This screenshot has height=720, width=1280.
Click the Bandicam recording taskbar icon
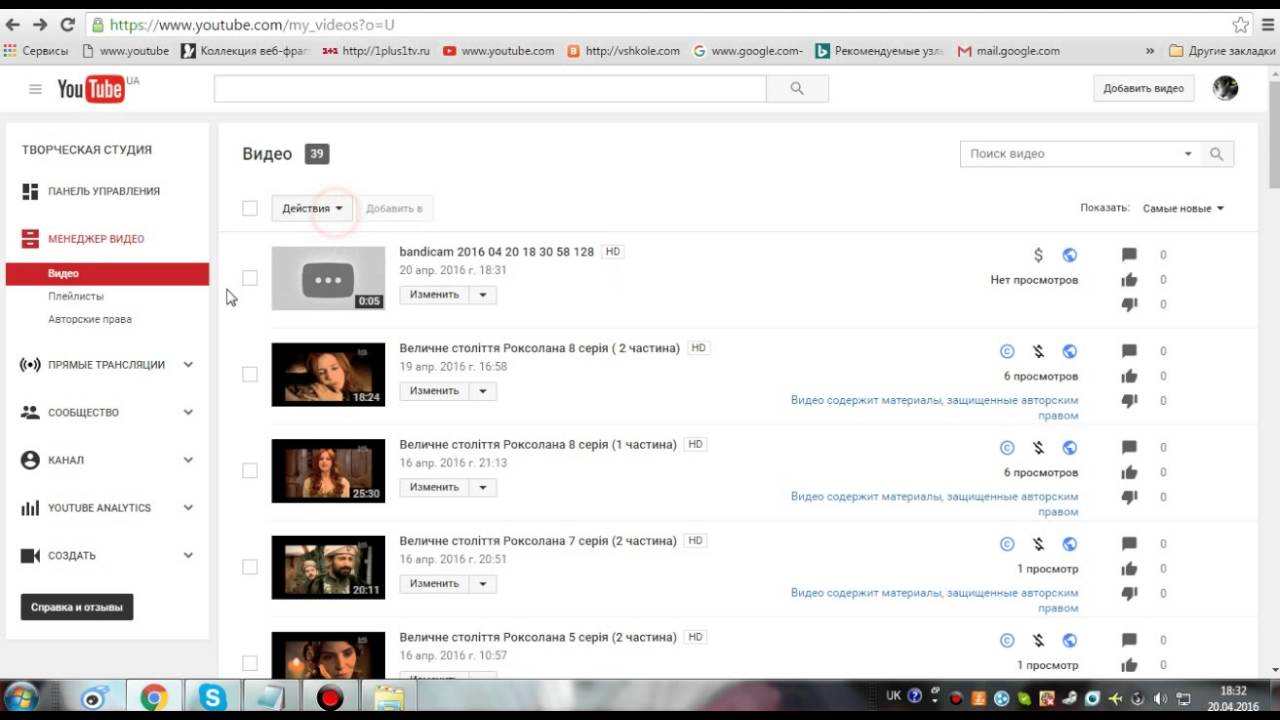click(x=329, y=697)
